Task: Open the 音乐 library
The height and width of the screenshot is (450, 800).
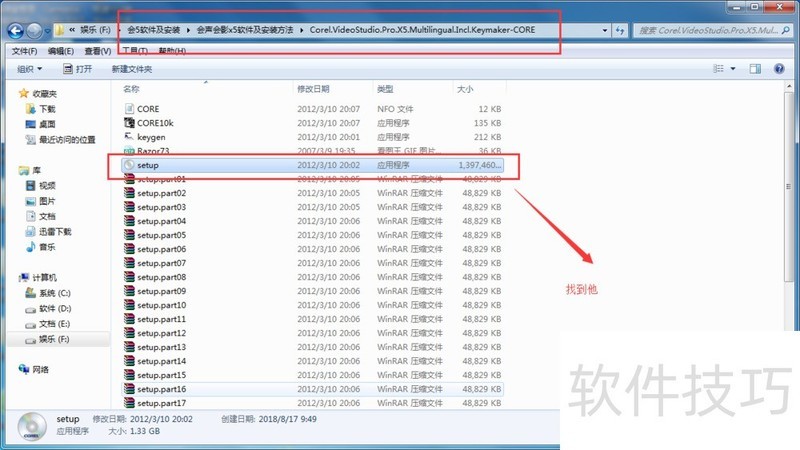Action: (x=40, y=246)
